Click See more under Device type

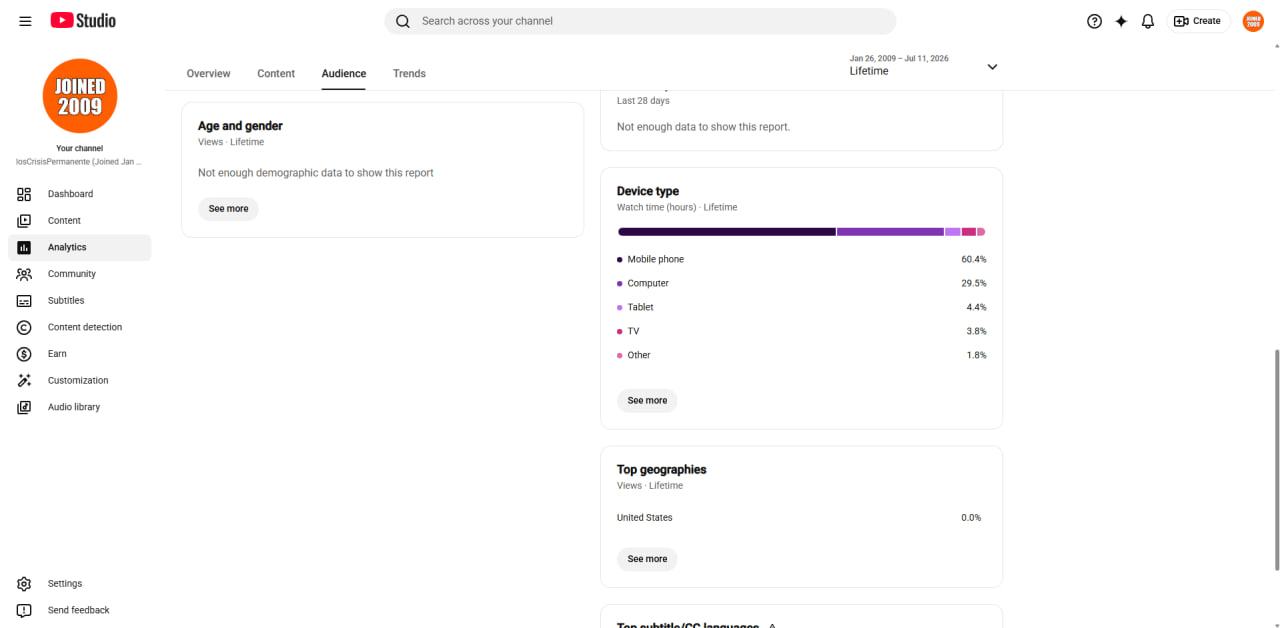tap(647, 401)
